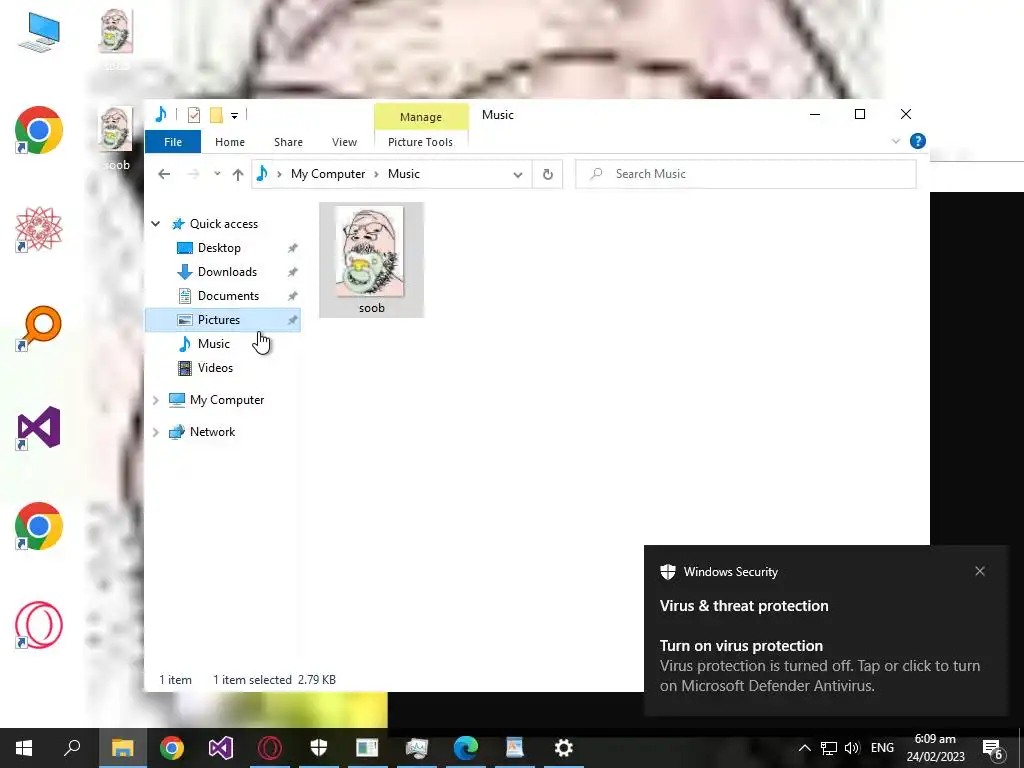
Task: Click the Search Music input field
Action: pyautogui.click(x=745, y=174)
